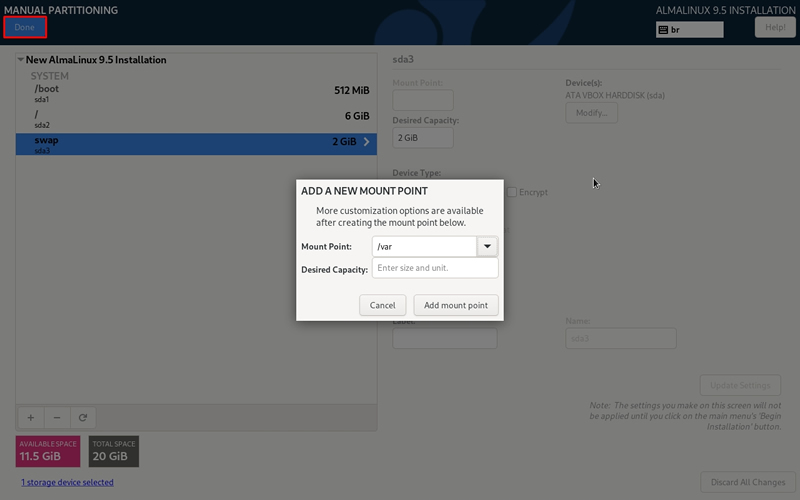This screenshot has height=500, width=800.
Task: Click the br keyboard layout selector
Action: coord(690,30)
